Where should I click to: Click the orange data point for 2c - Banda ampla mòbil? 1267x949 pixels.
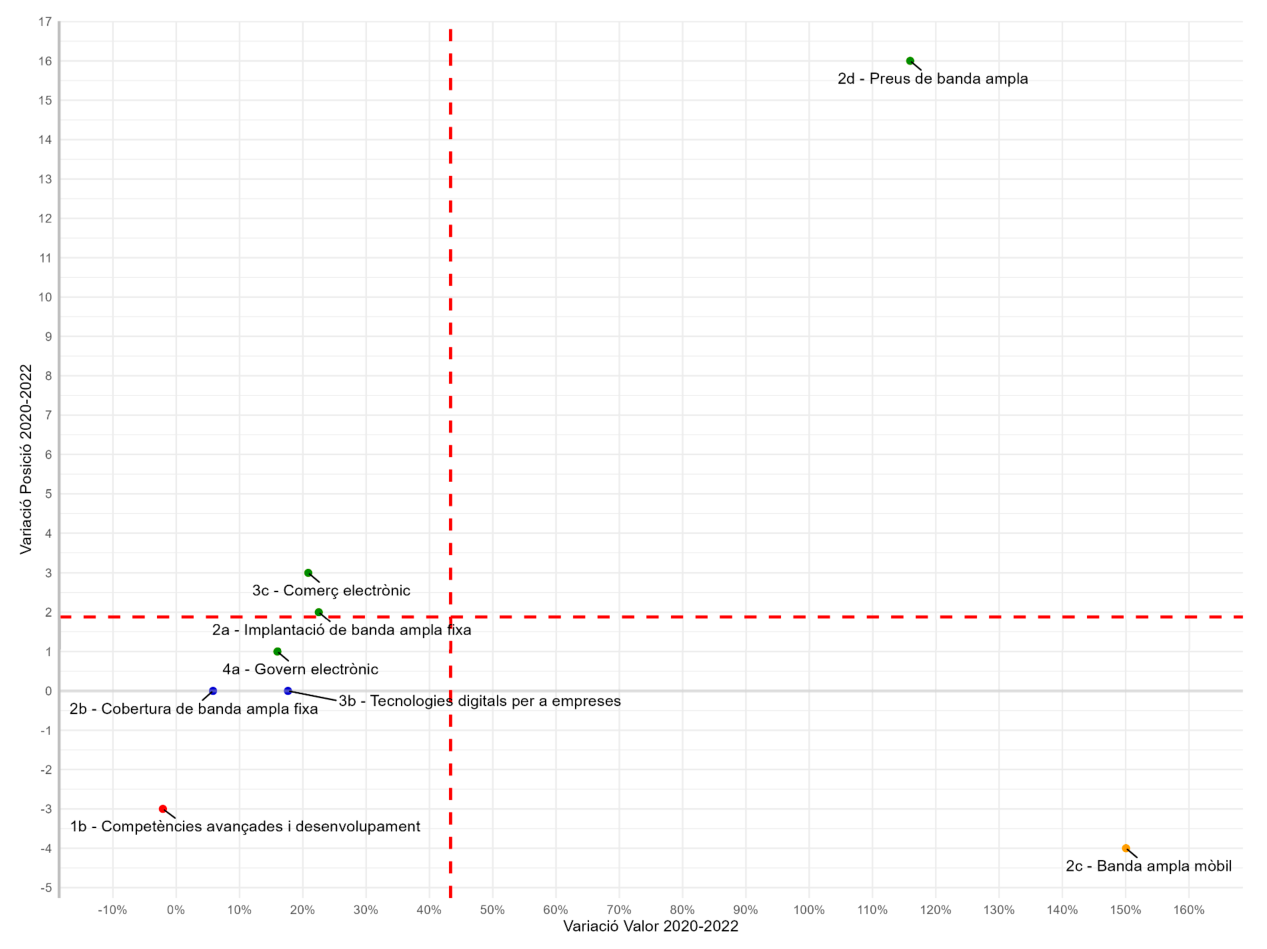[x=1126, y=848]
